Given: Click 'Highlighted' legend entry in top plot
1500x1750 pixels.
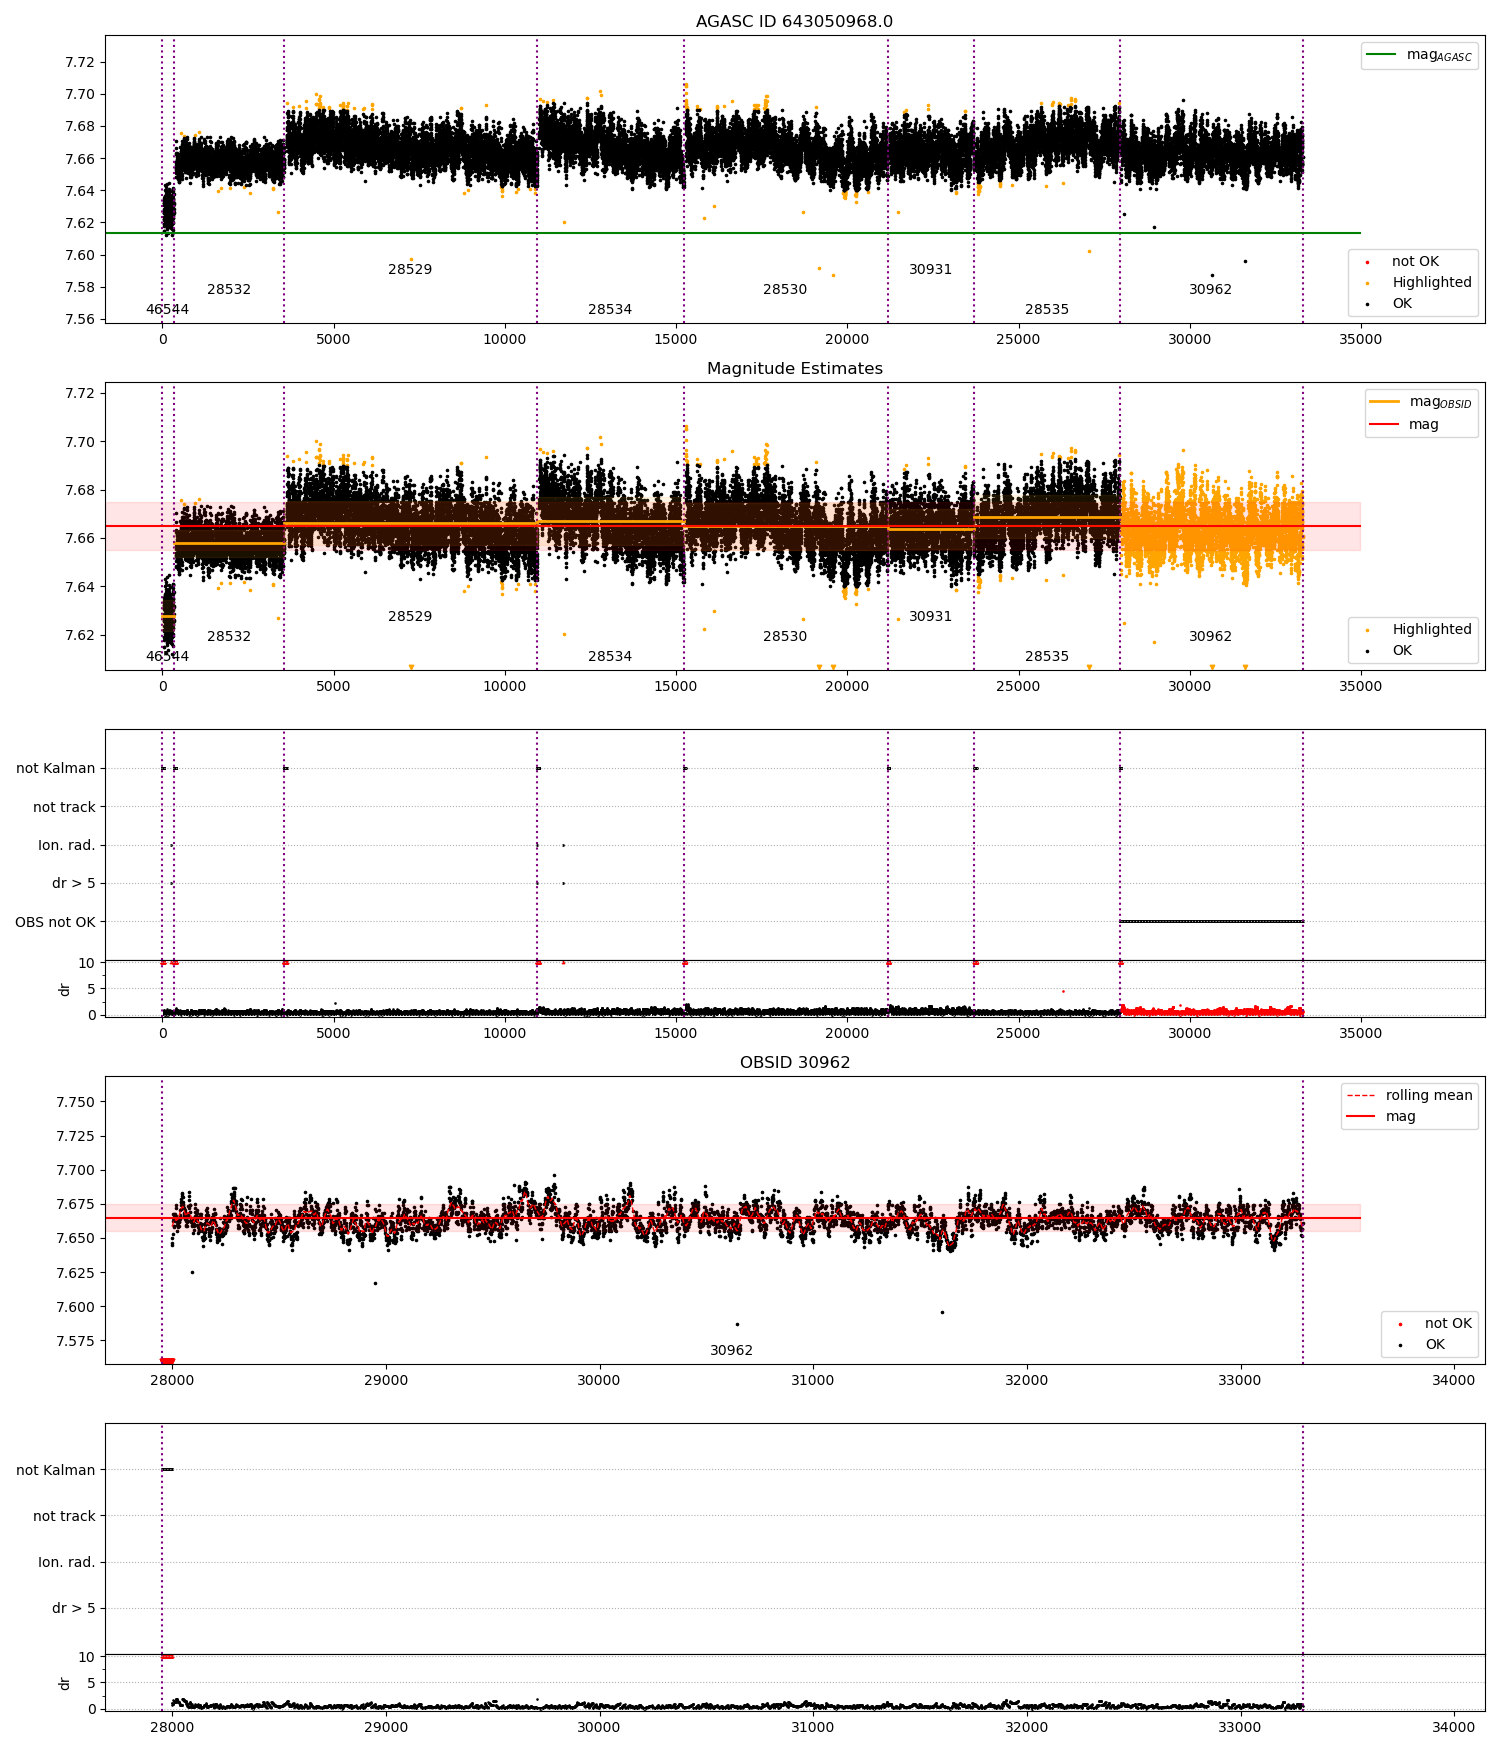Looking at the screenshot, I should [x=1419, y=282].
